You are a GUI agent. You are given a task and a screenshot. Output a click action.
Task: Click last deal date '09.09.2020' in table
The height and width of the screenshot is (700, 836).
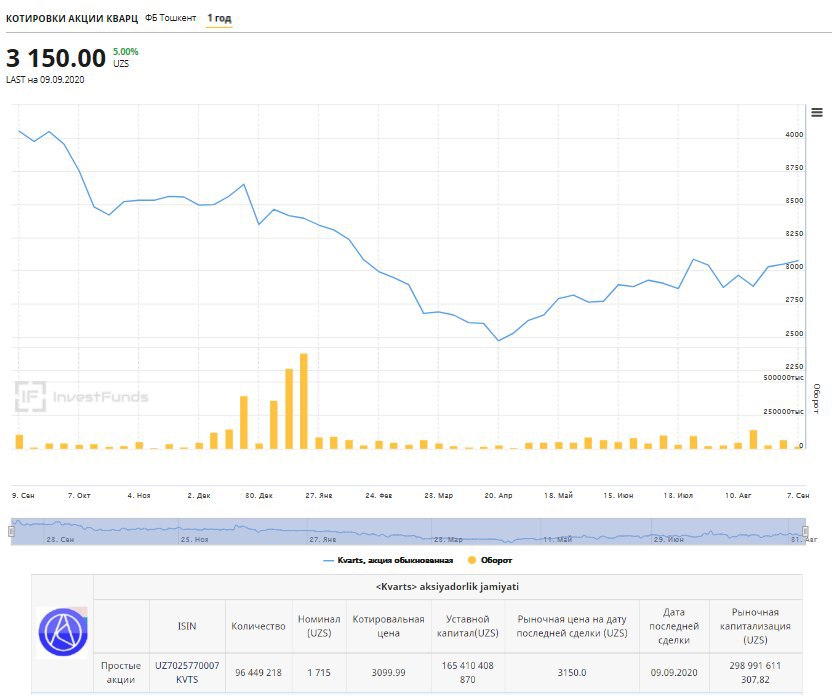click(674, 673)
